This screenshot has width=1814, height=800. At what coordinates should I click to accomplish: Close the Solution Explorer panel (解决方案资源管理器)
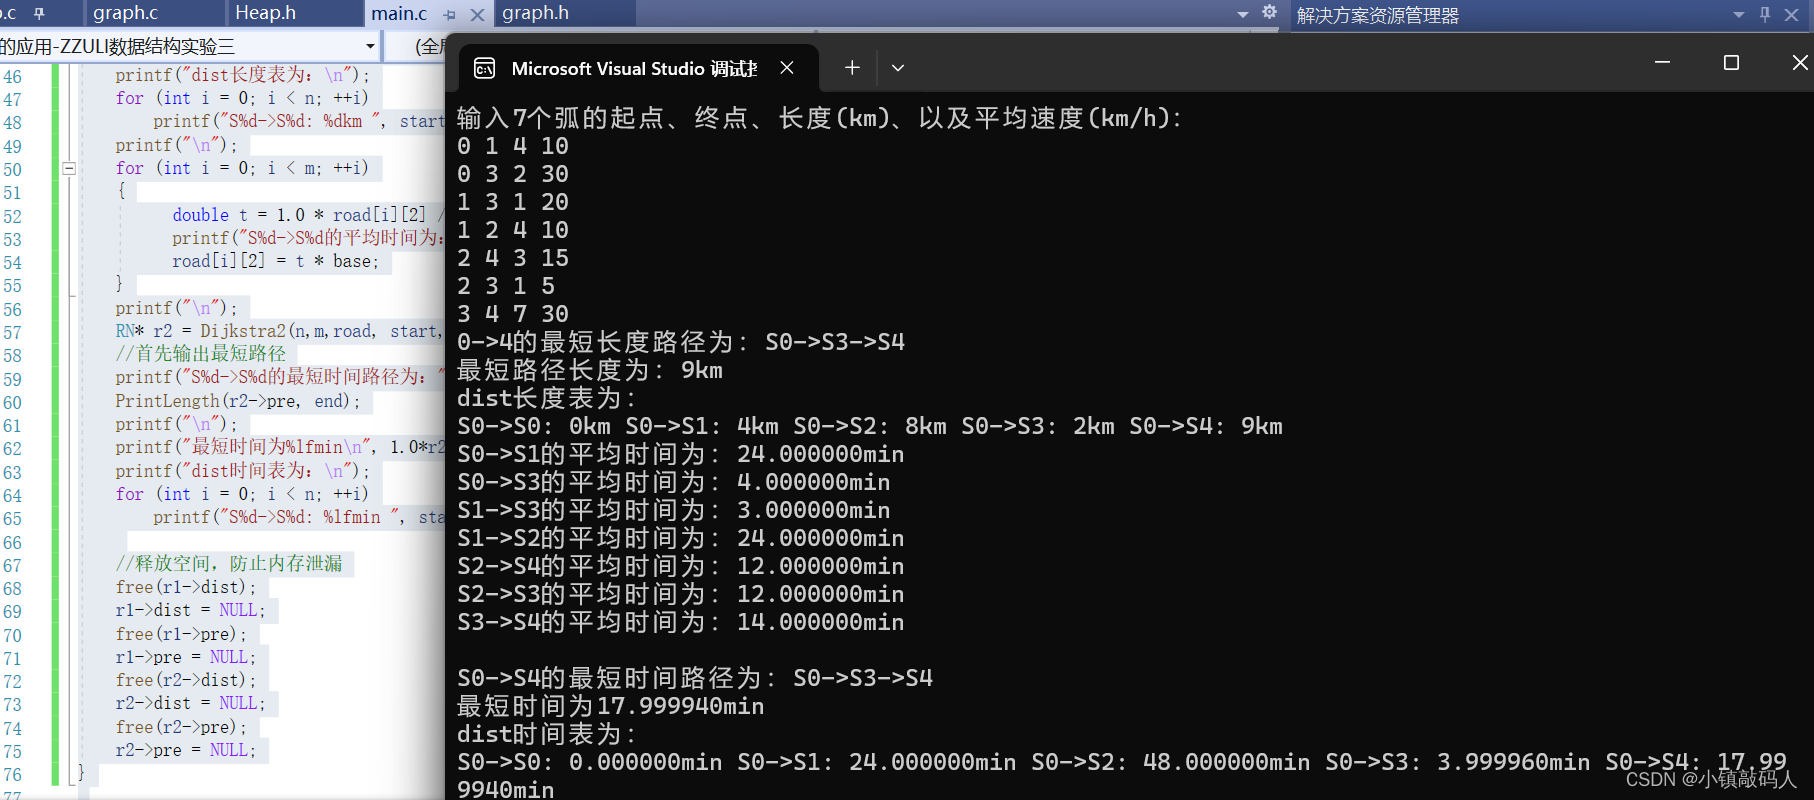coord(1792,14)
